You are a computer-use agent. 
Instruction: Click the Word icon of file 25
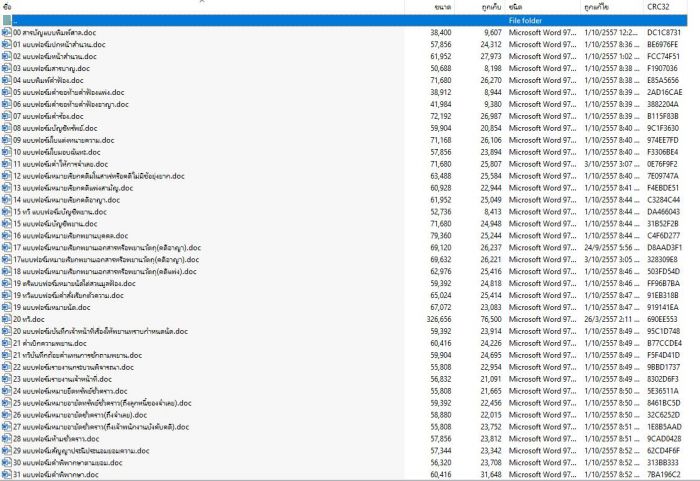(x=7, y=403)
